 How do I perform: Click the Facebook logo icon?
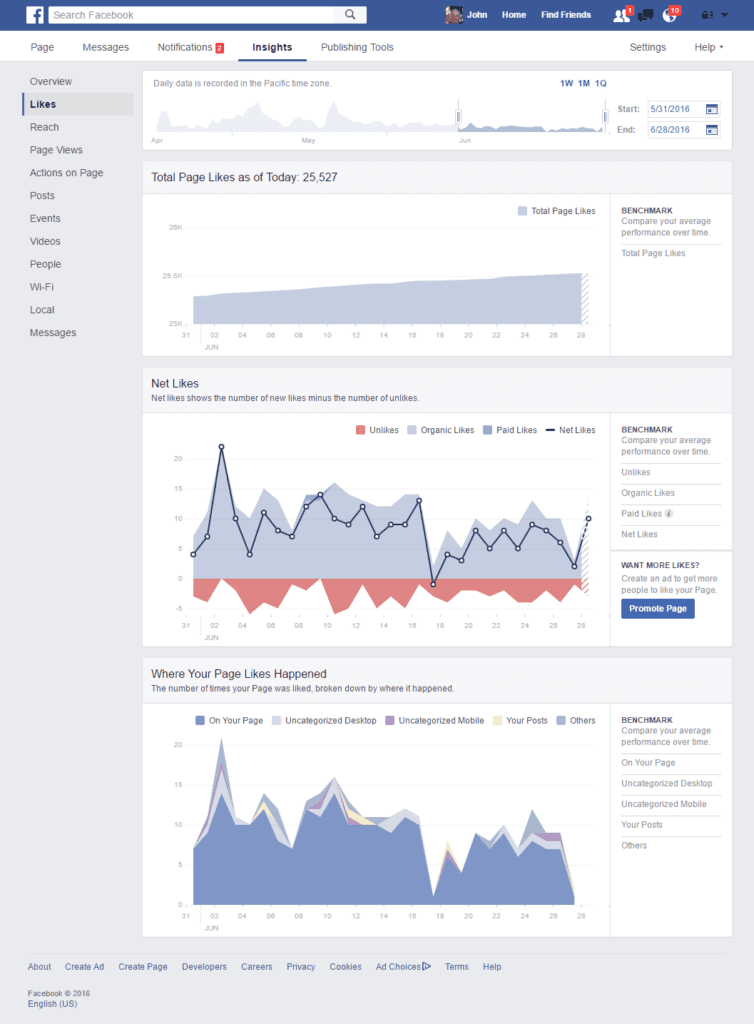click(x=35, y=15)
